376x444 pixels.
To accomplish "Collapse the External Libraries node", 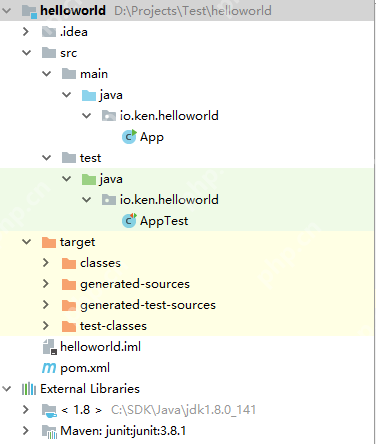I will click(7, 389).
